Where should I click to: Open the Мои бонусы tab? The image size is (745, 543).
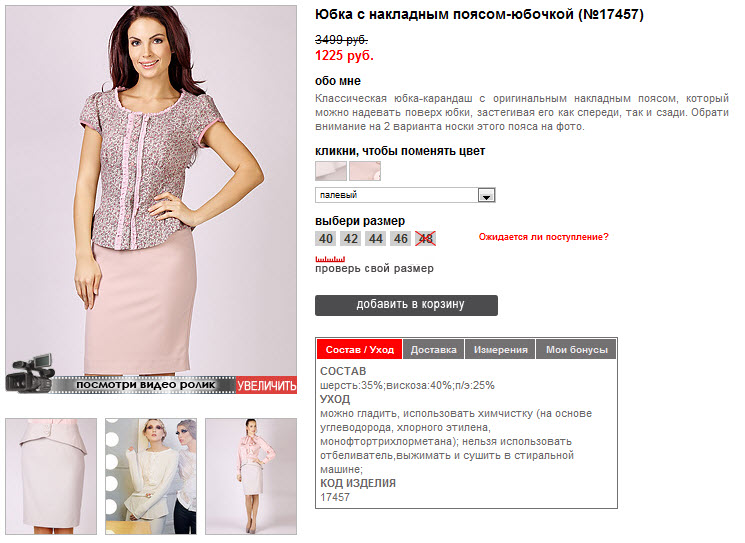[576, 350]
